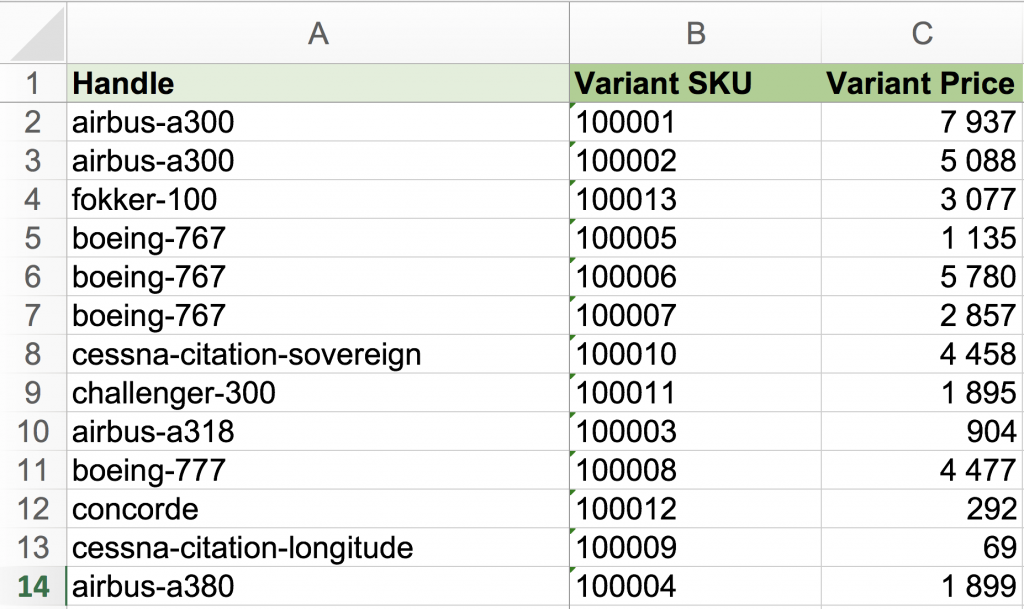The image size is (1024, 609).
Task: Select row 5 header
Action: [32, 238]
